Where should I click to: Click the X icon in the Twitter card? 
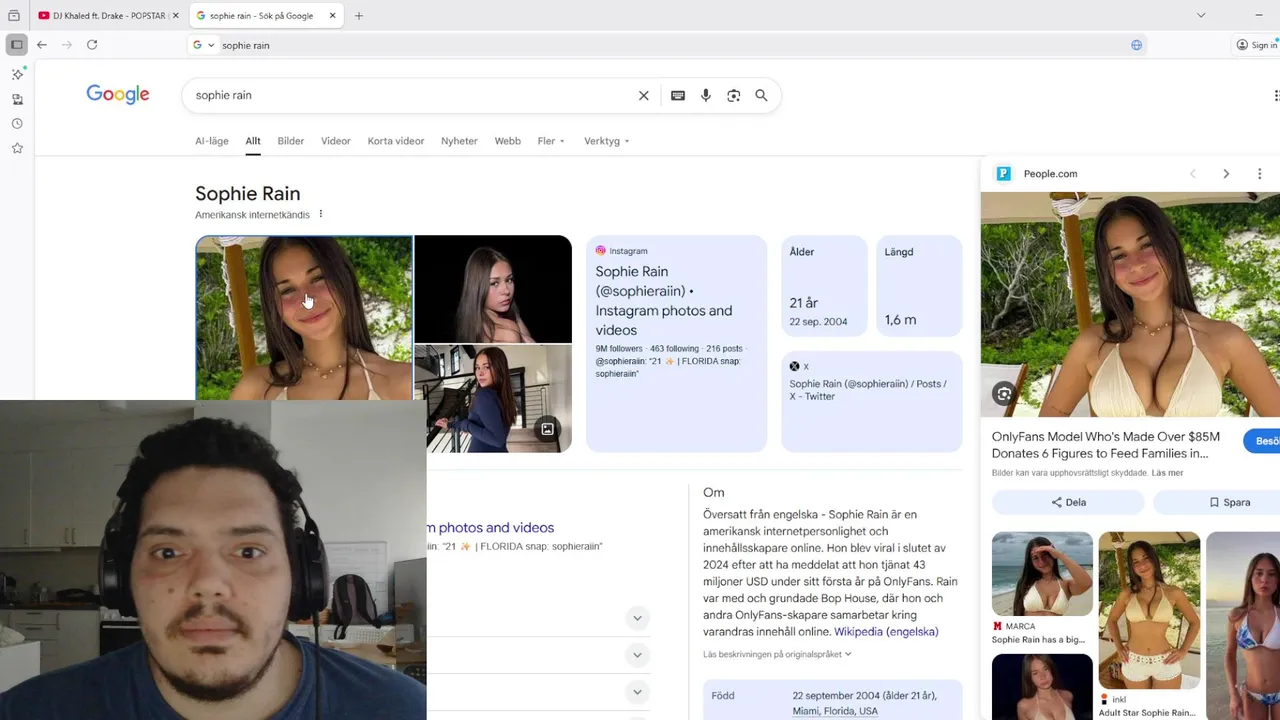(x=794, y=367)
